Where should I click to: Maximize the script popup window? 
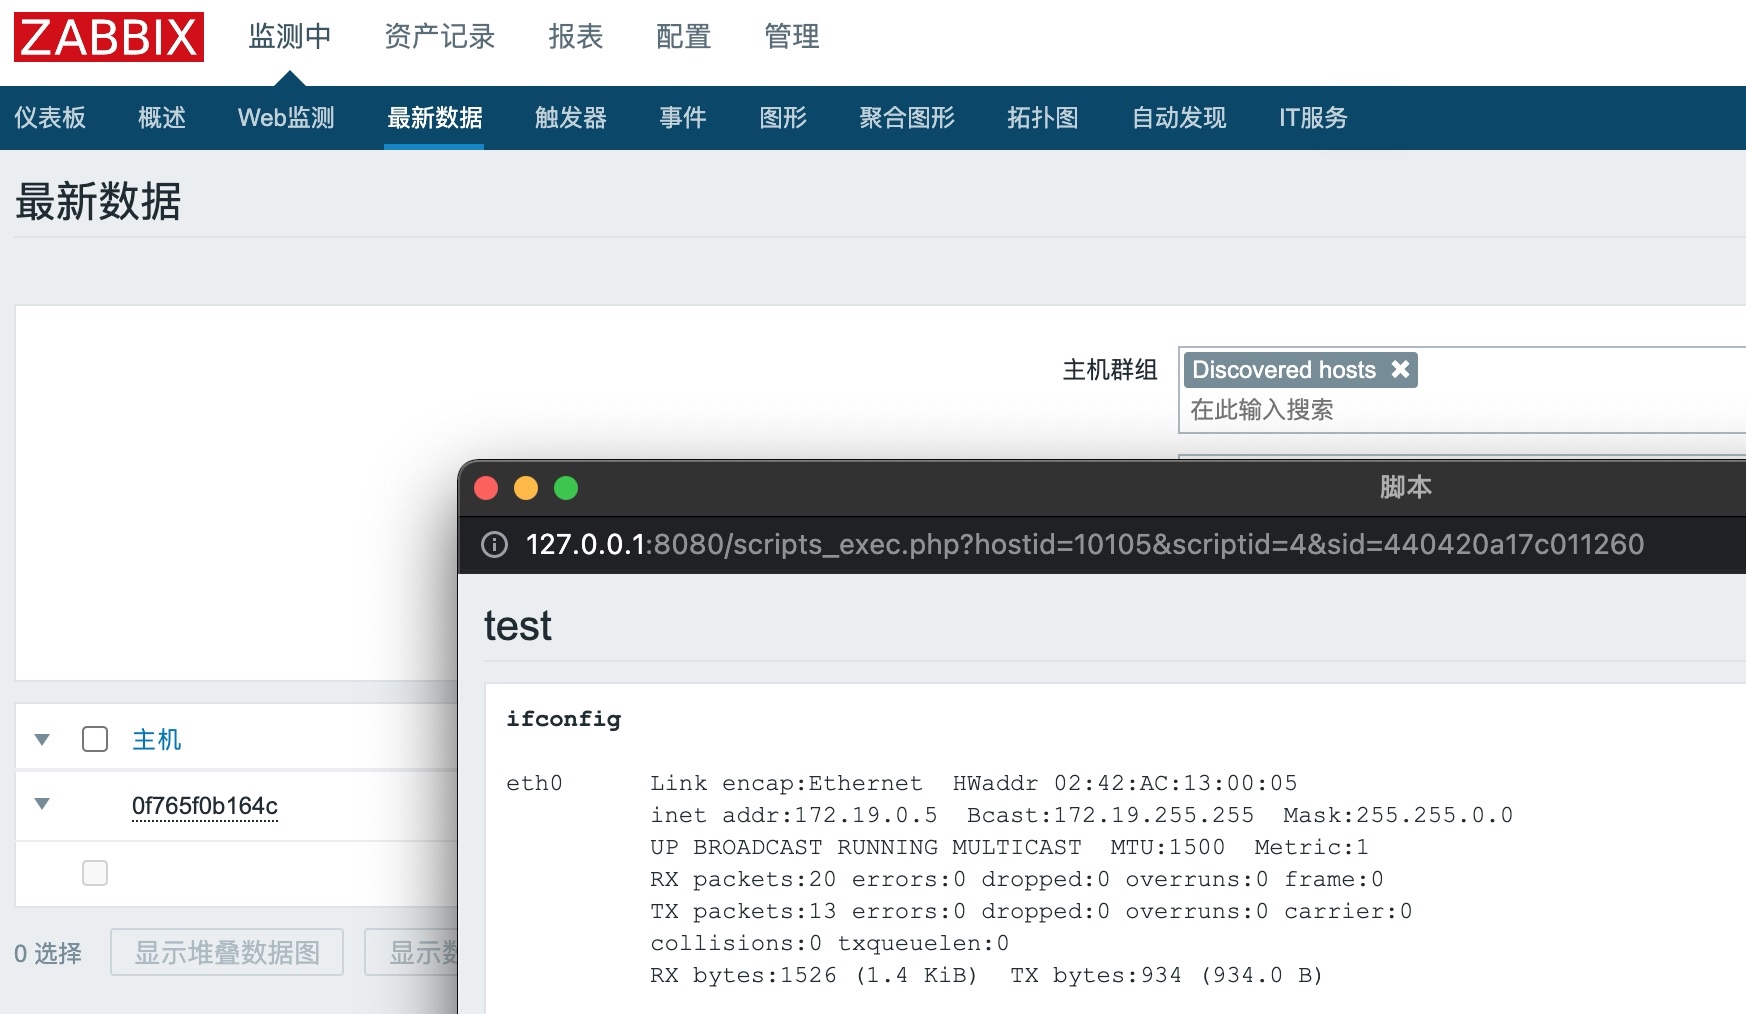click(x=566, y=488)
